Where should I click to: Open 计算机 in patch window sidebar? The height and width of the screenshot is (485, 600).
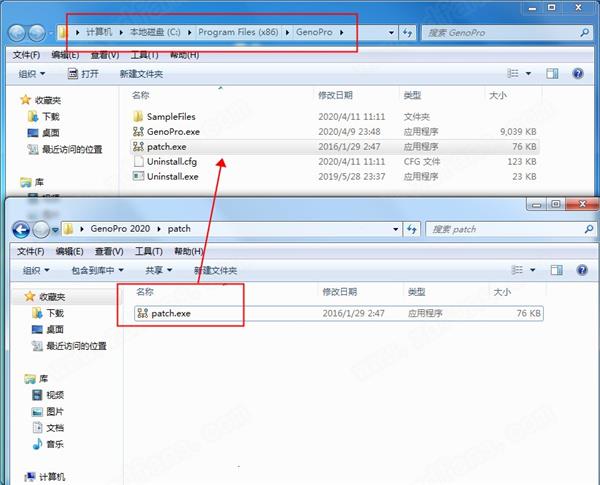45,477
